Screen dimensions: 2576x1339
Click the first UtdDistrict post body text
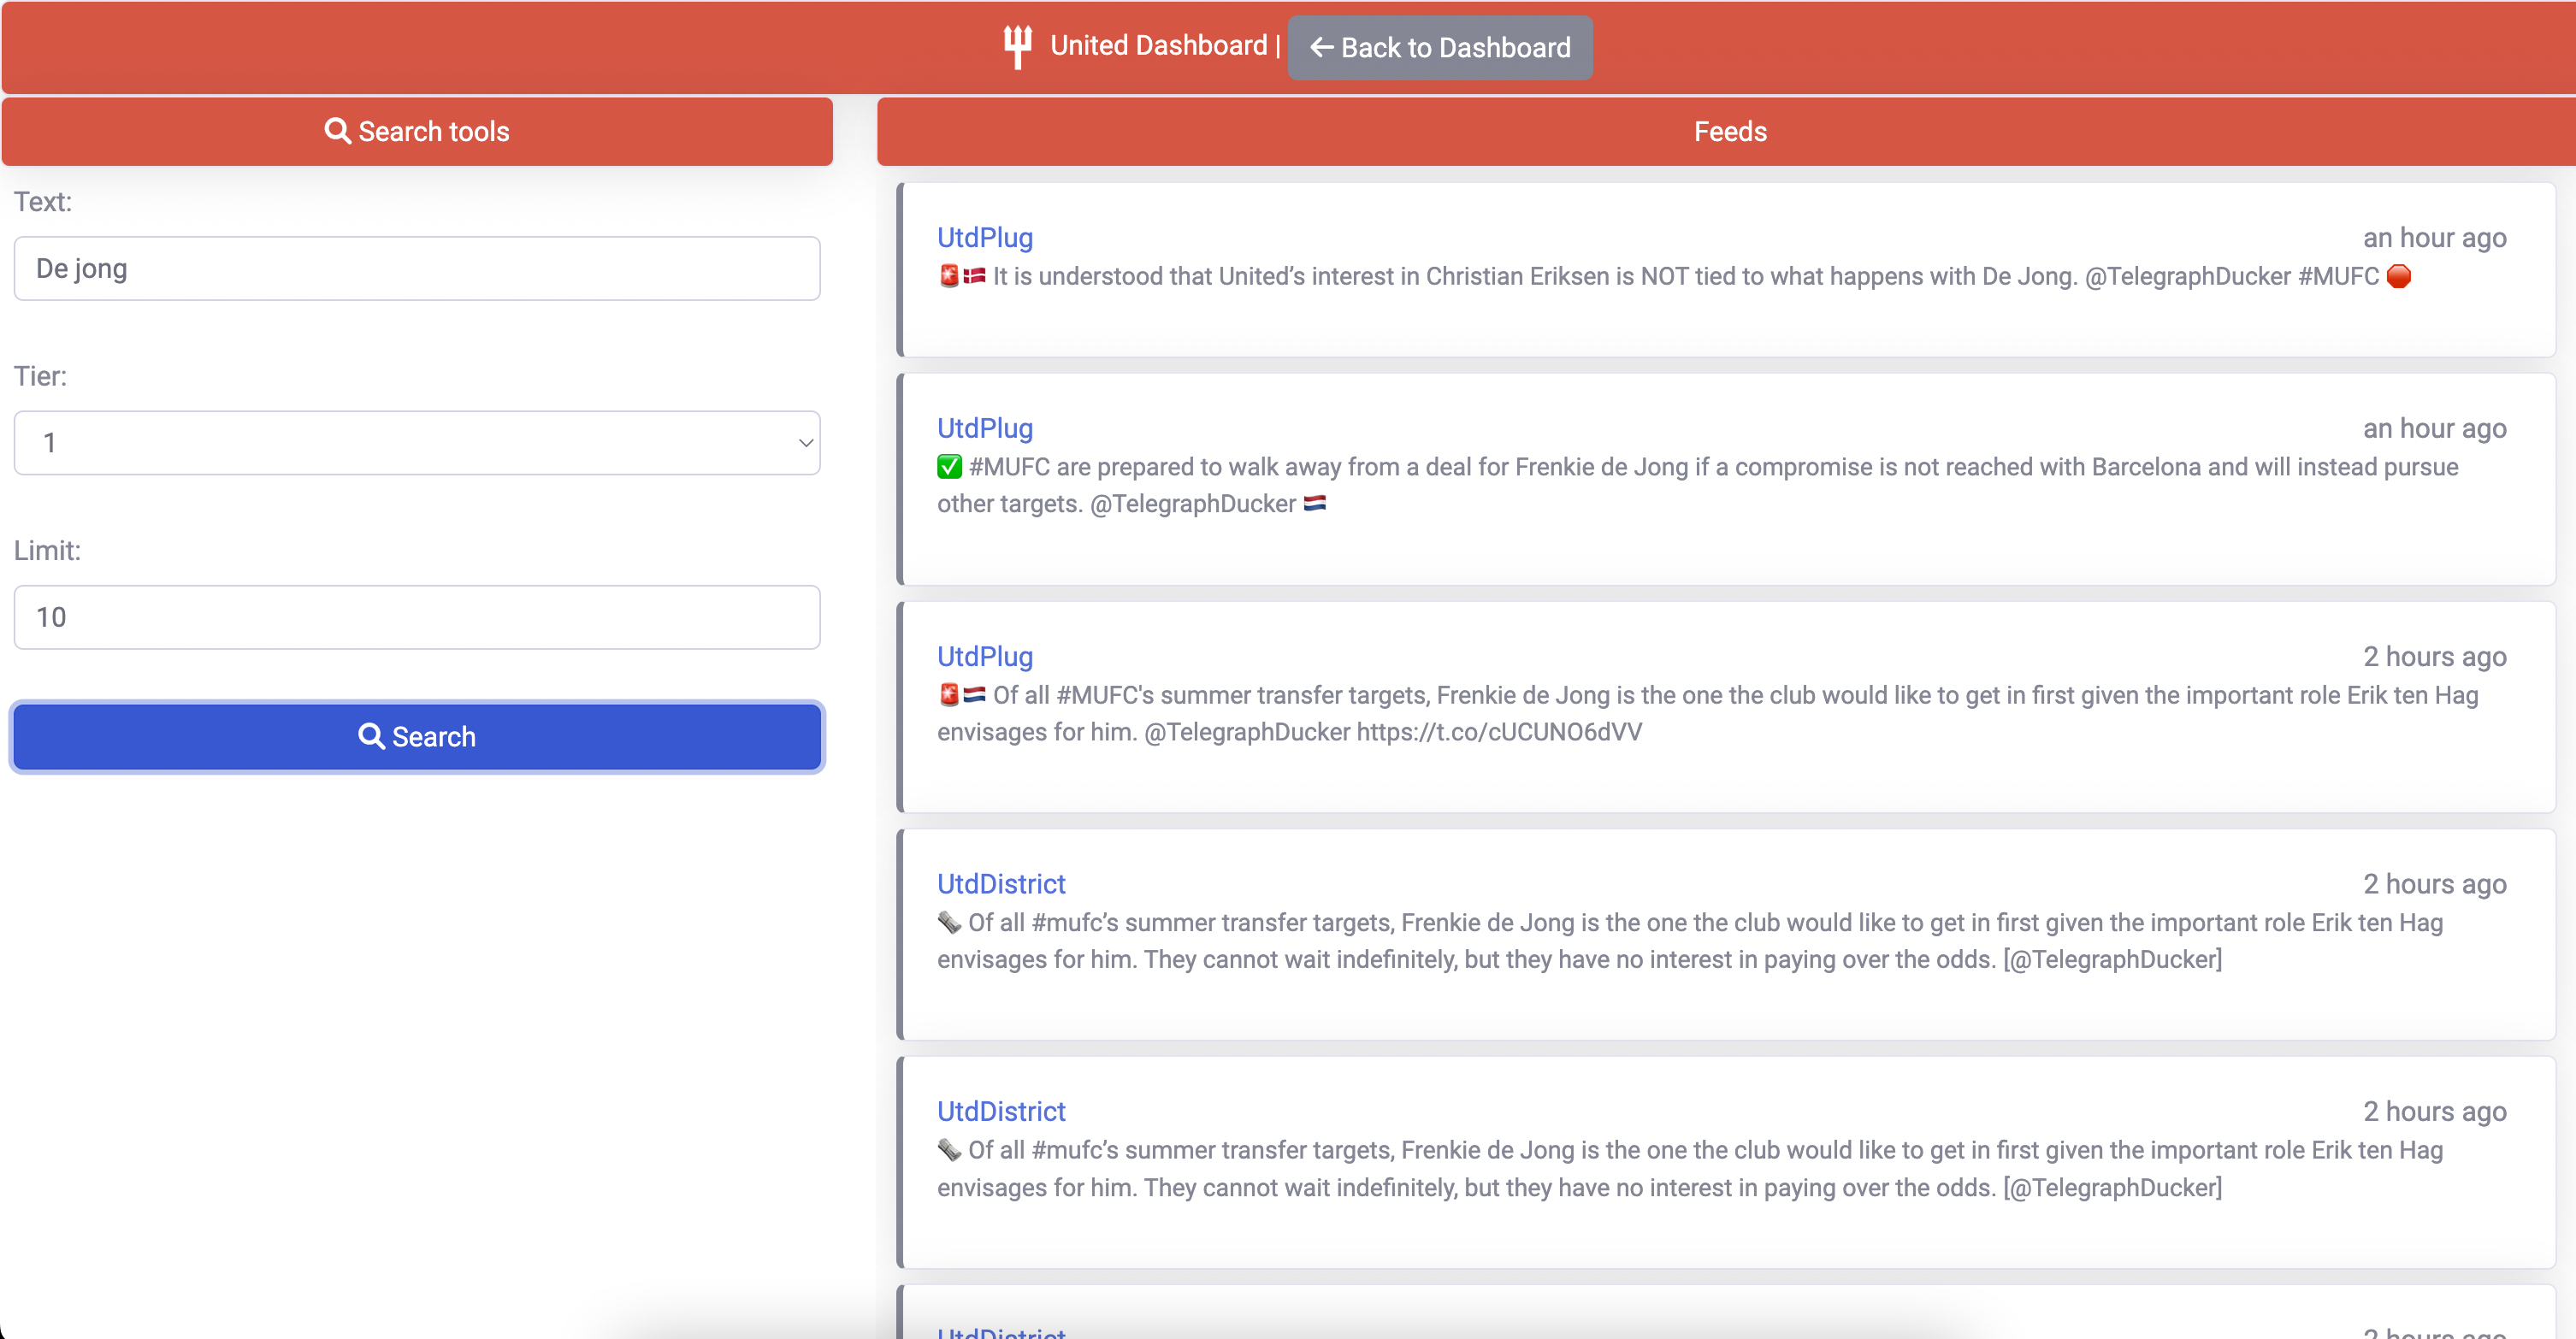pyautogui.click(x=1690, y=941)
